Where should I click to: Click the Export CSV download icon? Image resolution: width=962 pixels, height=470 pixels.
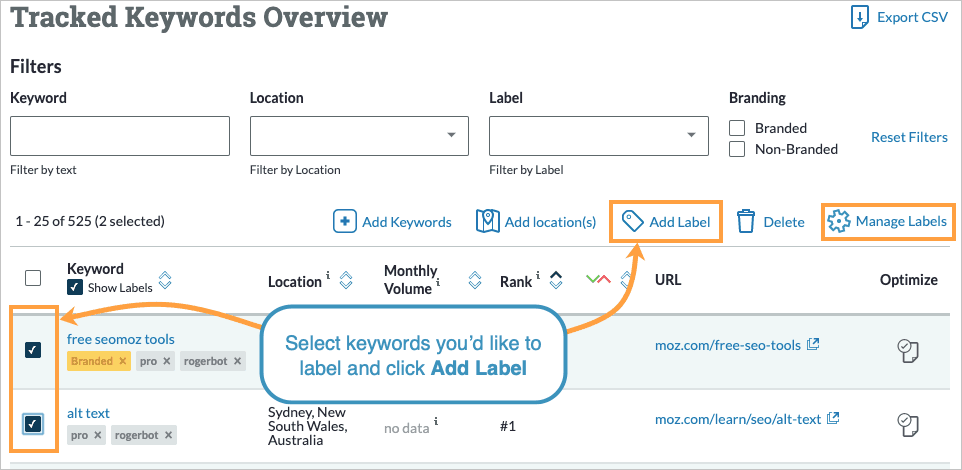[x=859, y=18]
